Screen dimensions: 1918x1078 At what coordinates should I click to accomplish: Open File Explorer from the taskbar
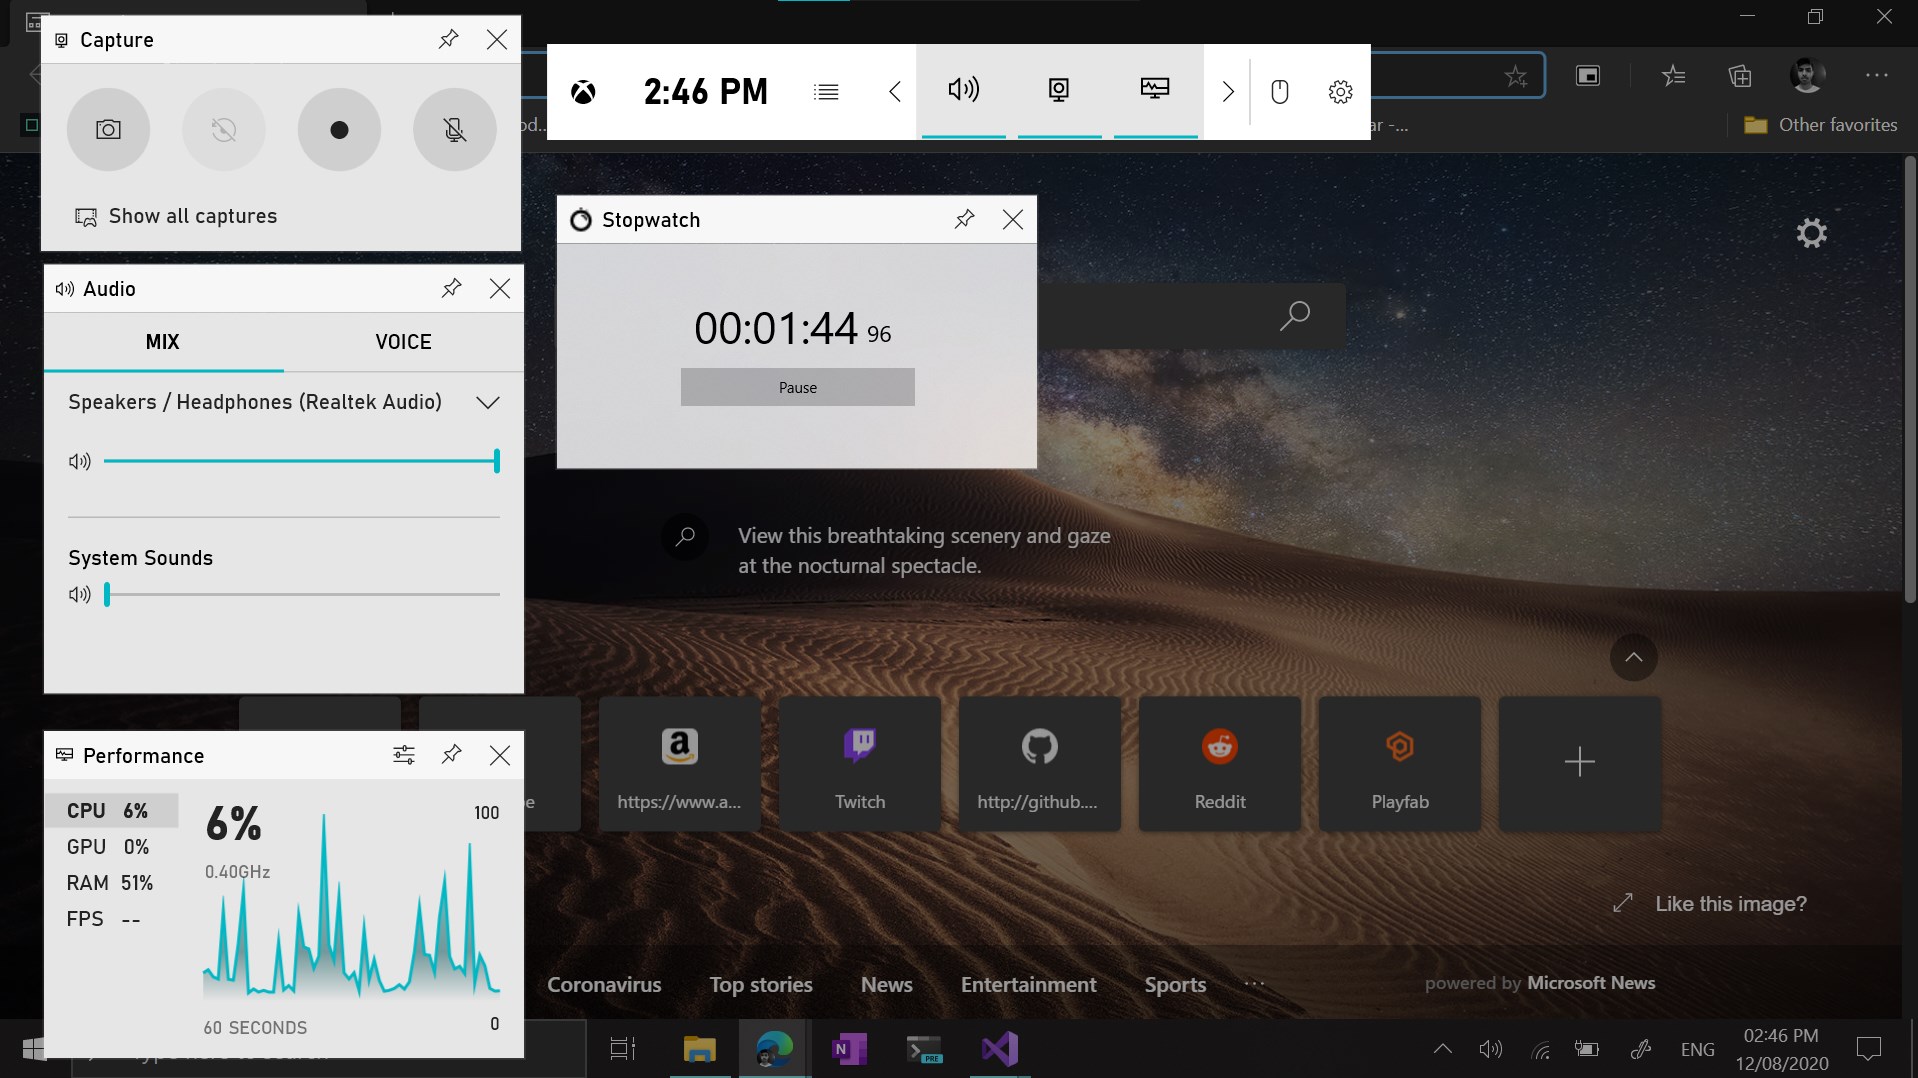tap(700, 1049)
